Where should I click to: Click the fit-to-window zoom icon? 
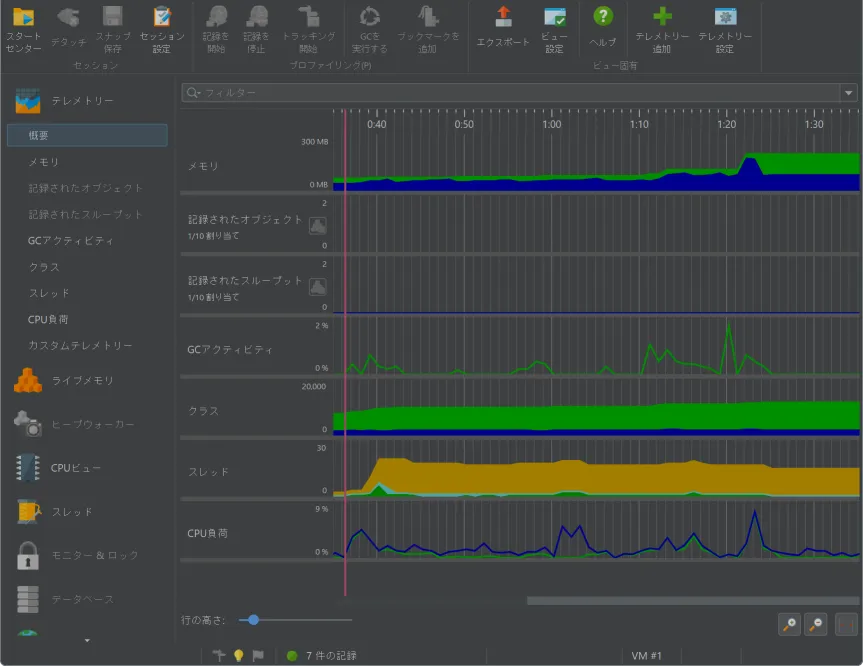[846, 625]
